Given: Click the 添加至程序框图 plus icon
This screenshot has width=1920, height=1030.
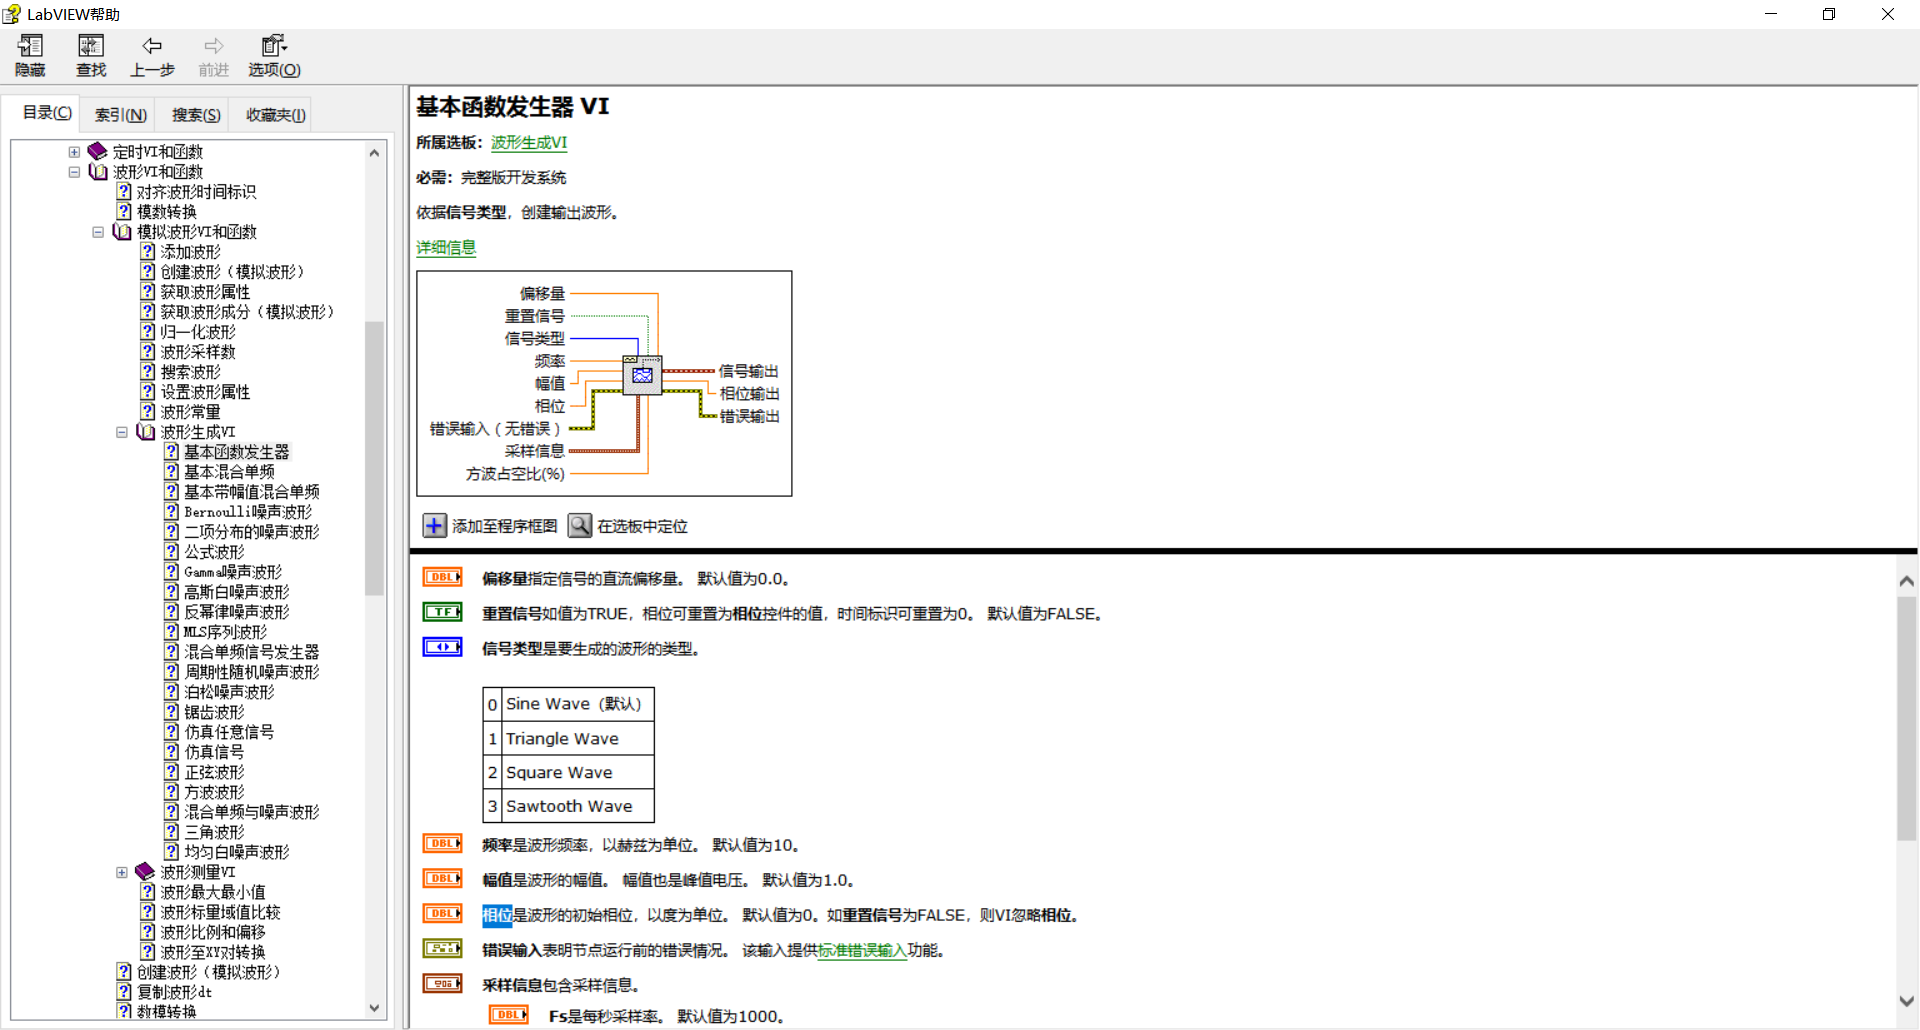Looking at the screenshot, I should (435, 526).
